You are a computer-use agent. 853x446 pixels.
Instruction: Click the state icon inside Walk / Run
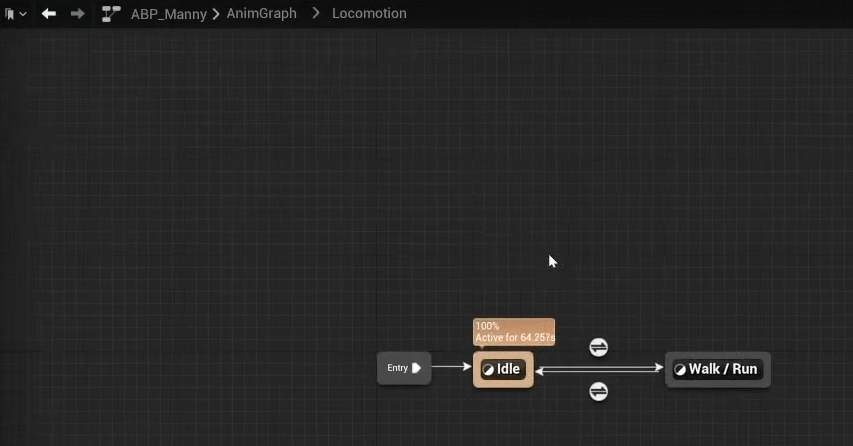[680, 369]
